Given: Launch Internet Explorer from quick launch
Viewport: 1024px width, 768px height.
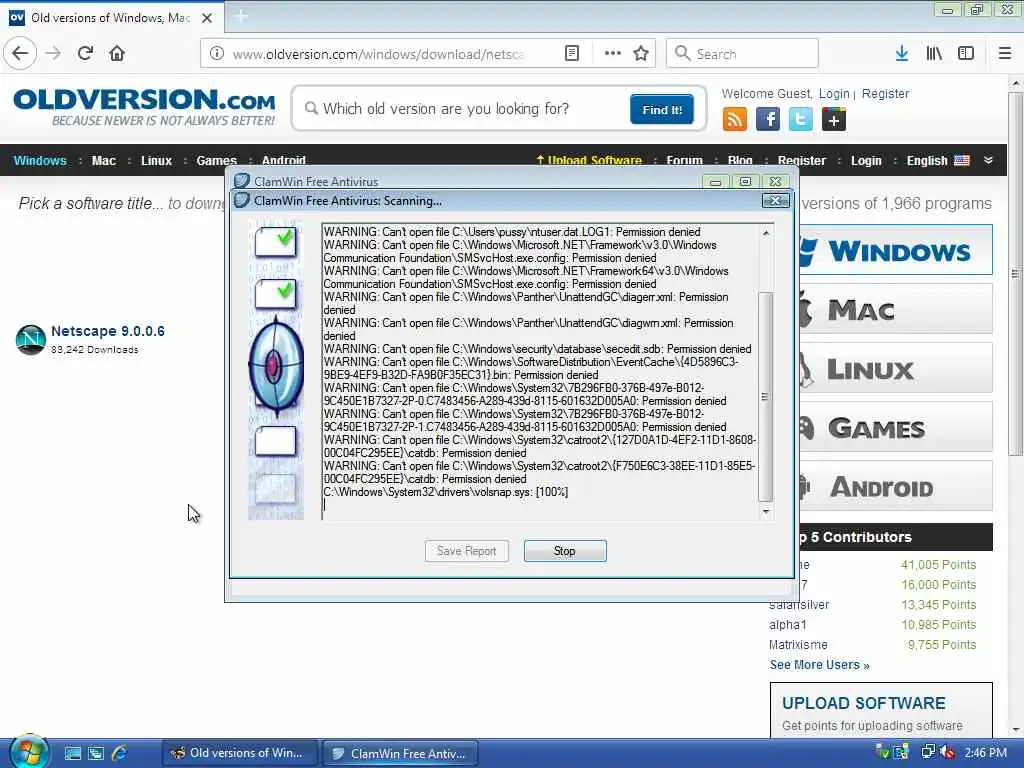Looking at the screenshot, I should 120,753.
